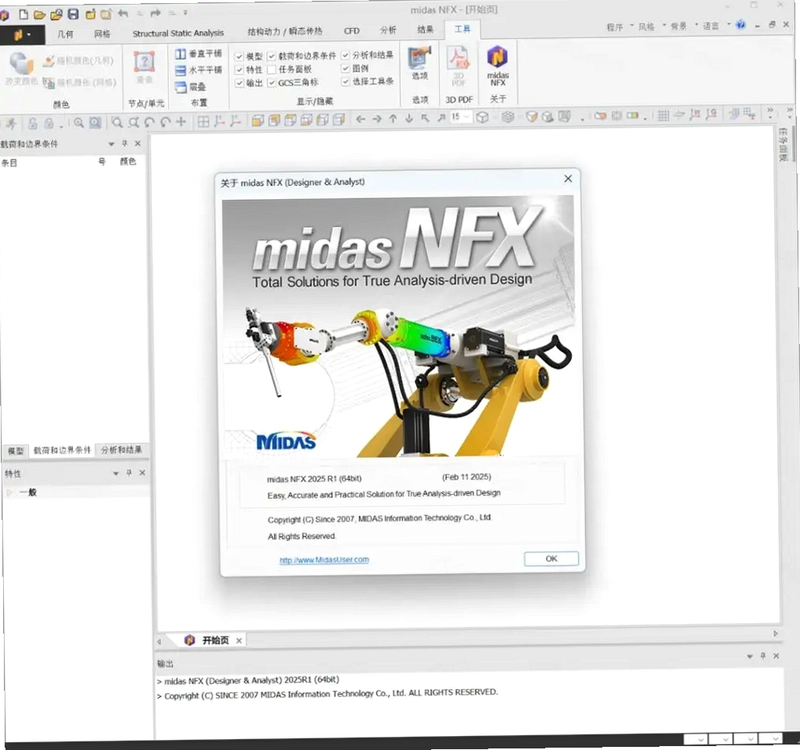Switch to the CFD ribbon tab

(352, 31)
